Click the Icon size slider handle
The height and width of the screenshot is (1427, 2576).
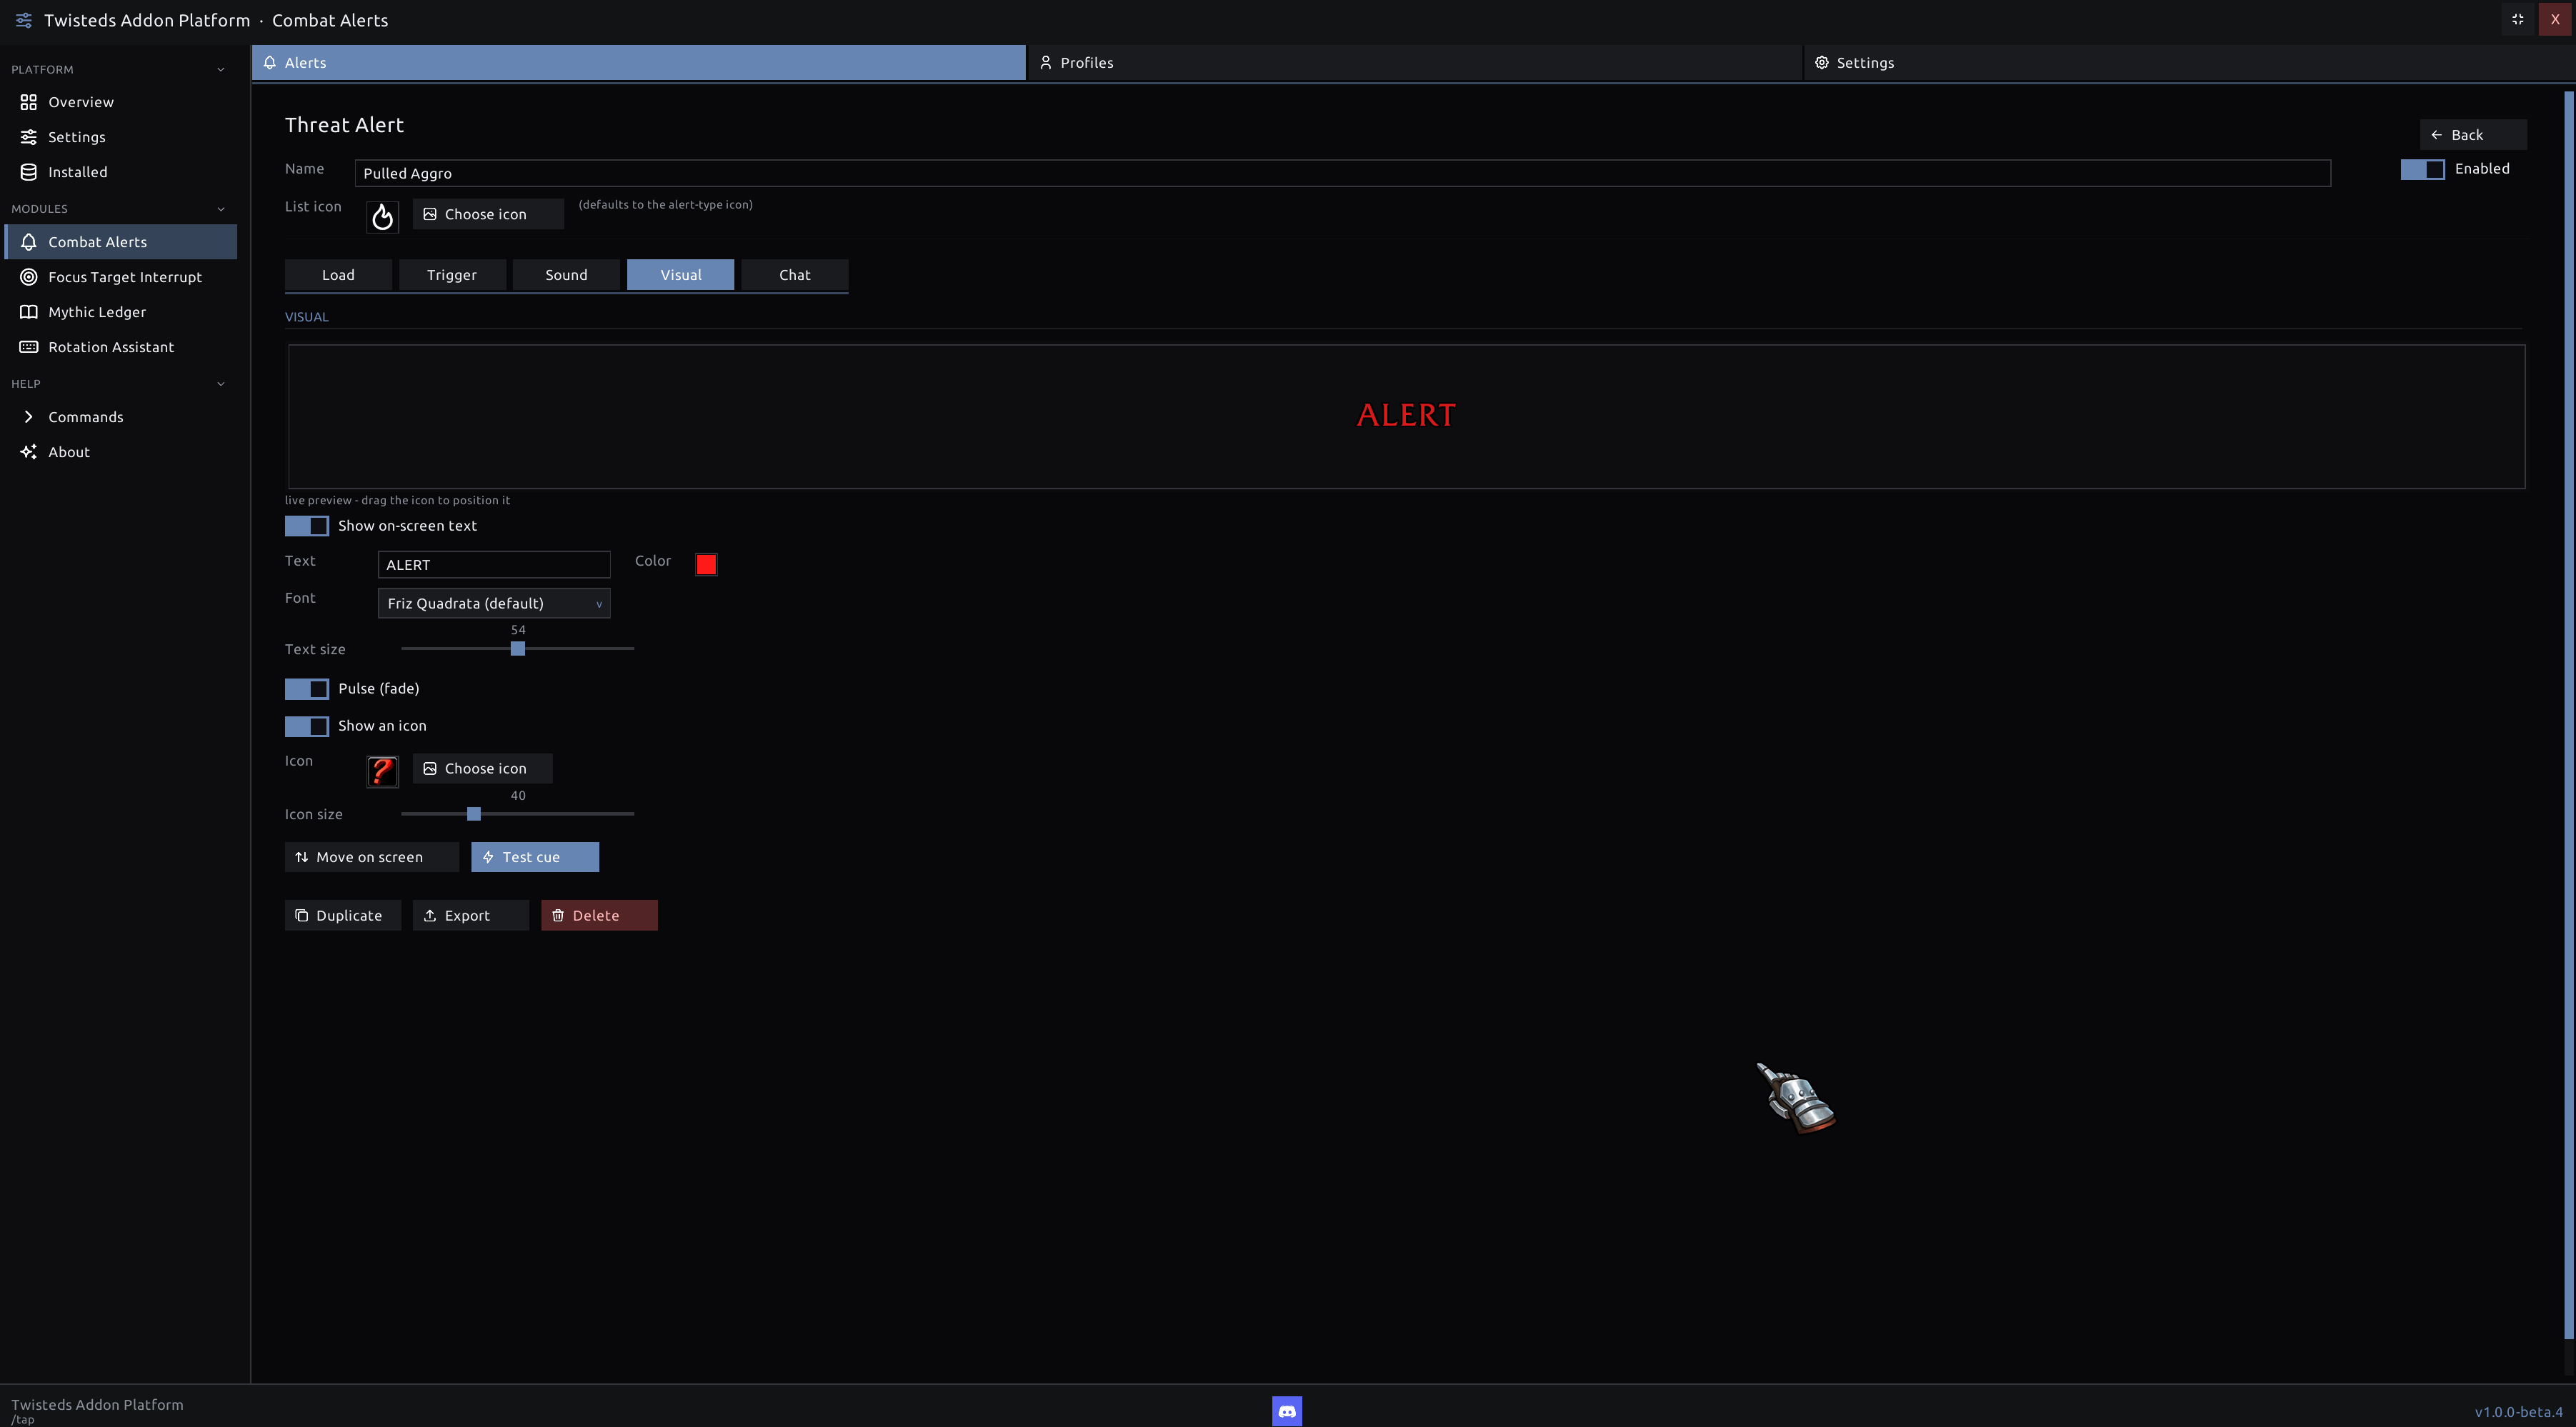474,814
